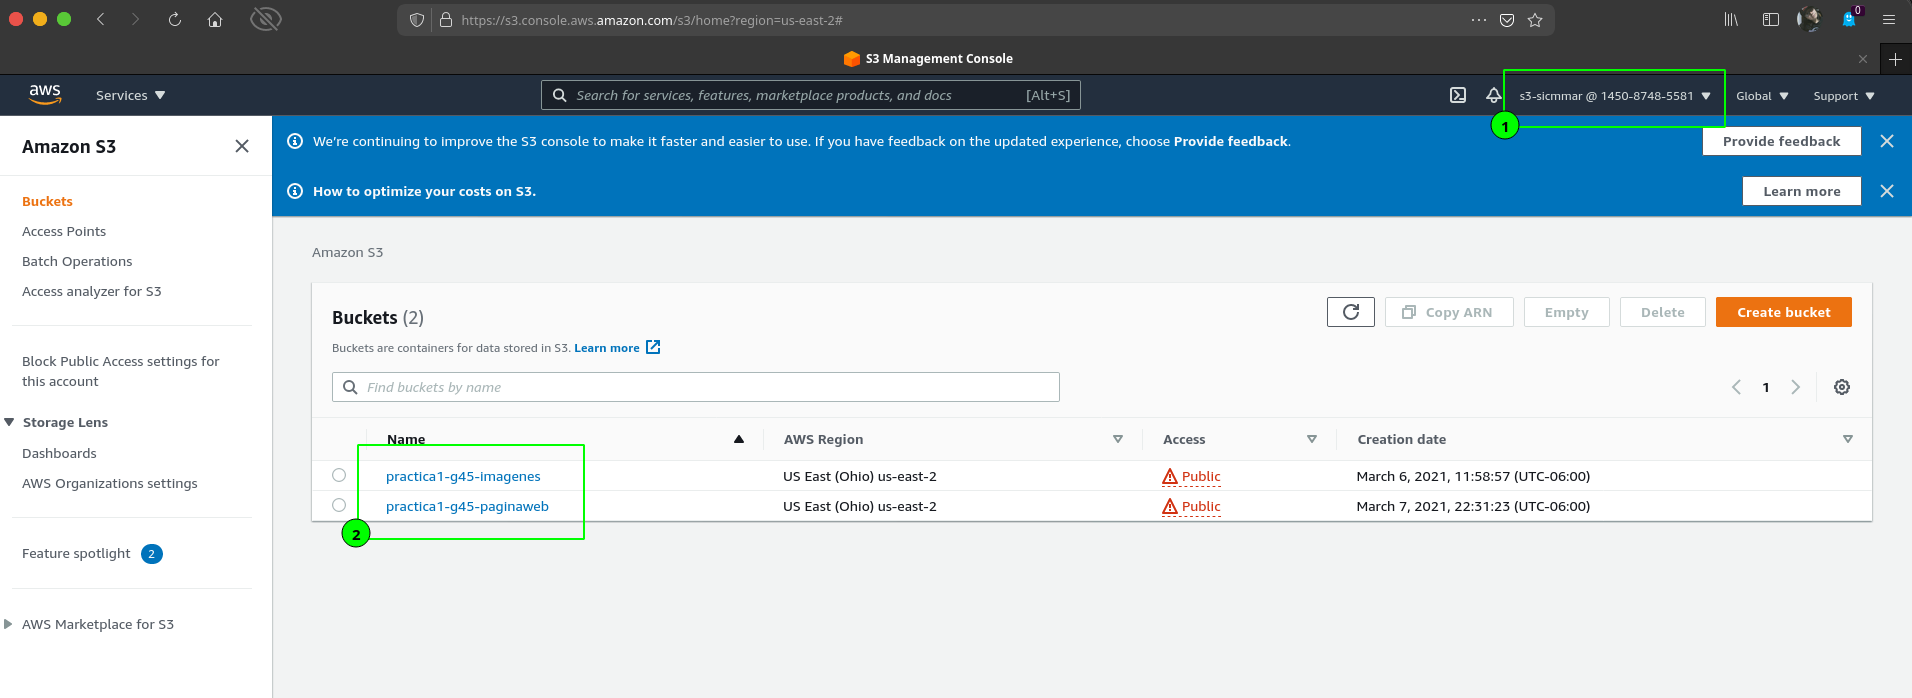The width and height of the screenshot is (1912, 698).
Task: Select Buckets in the sidebar
Action: (47, 201)
